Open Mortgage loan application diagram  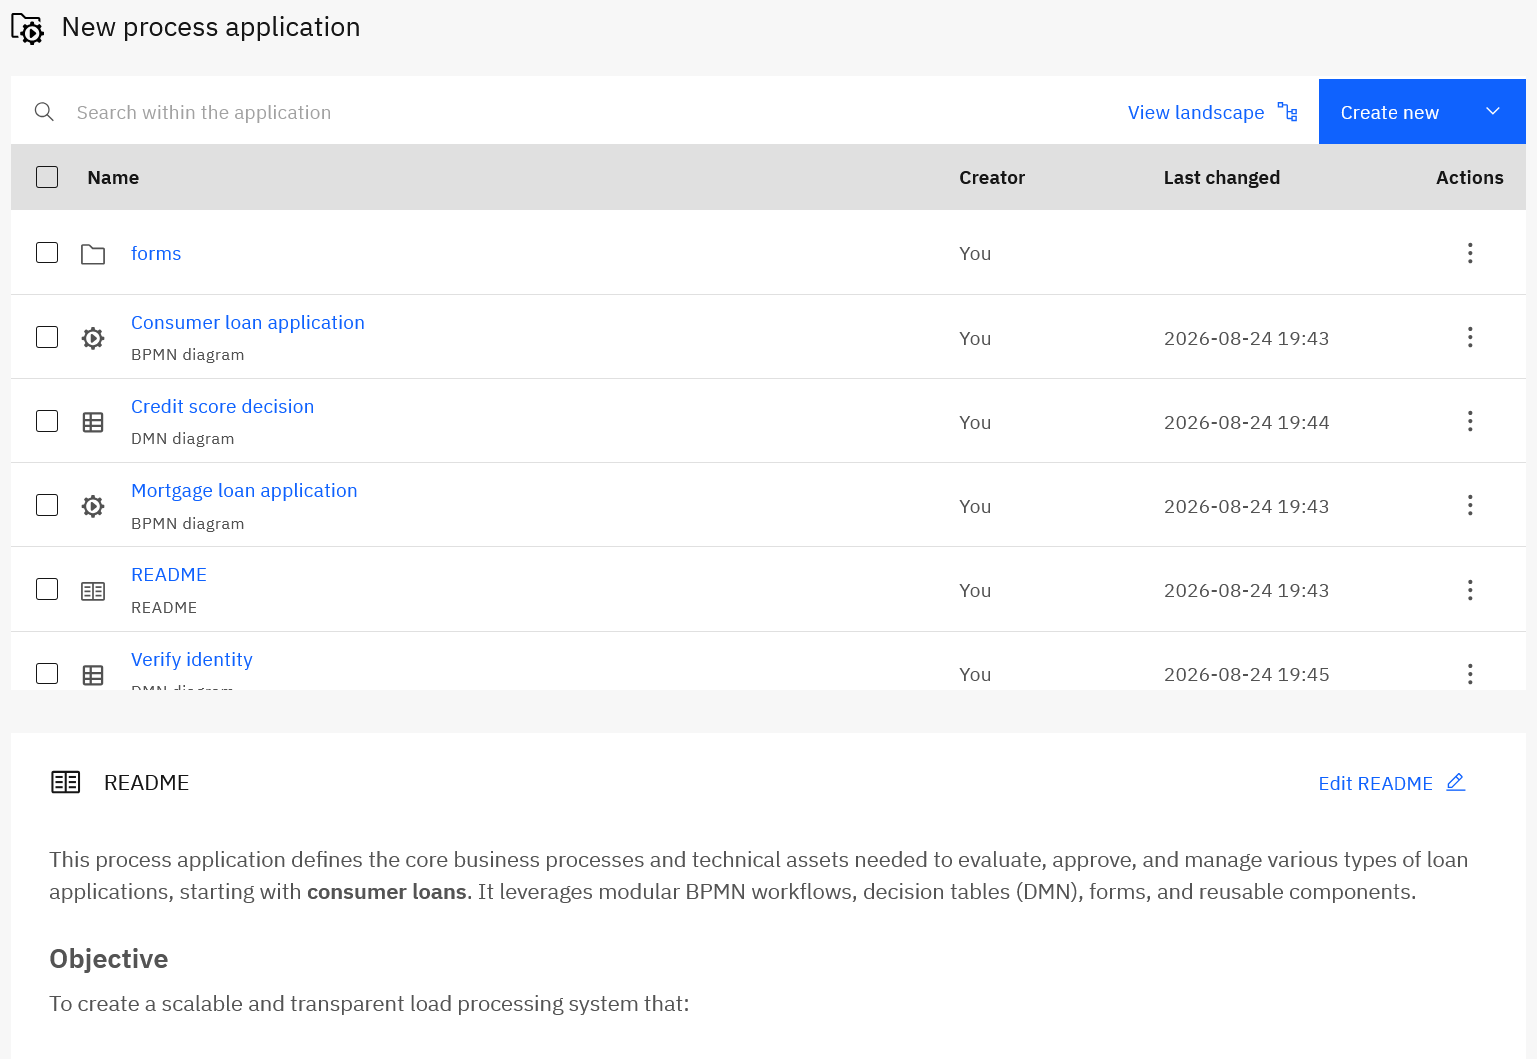coord(244,490)
